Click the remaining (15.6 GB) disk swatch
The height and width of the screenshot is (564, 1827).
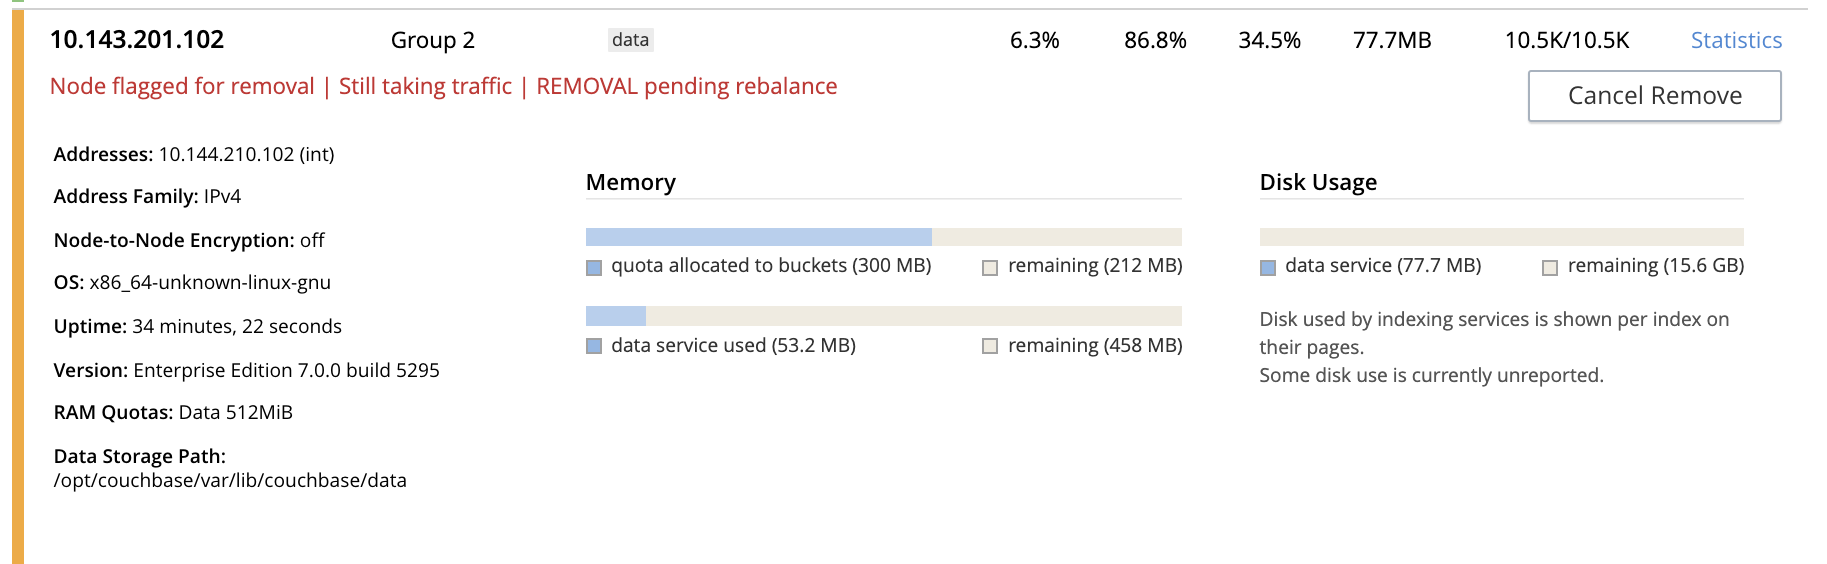click(1550, 267)
